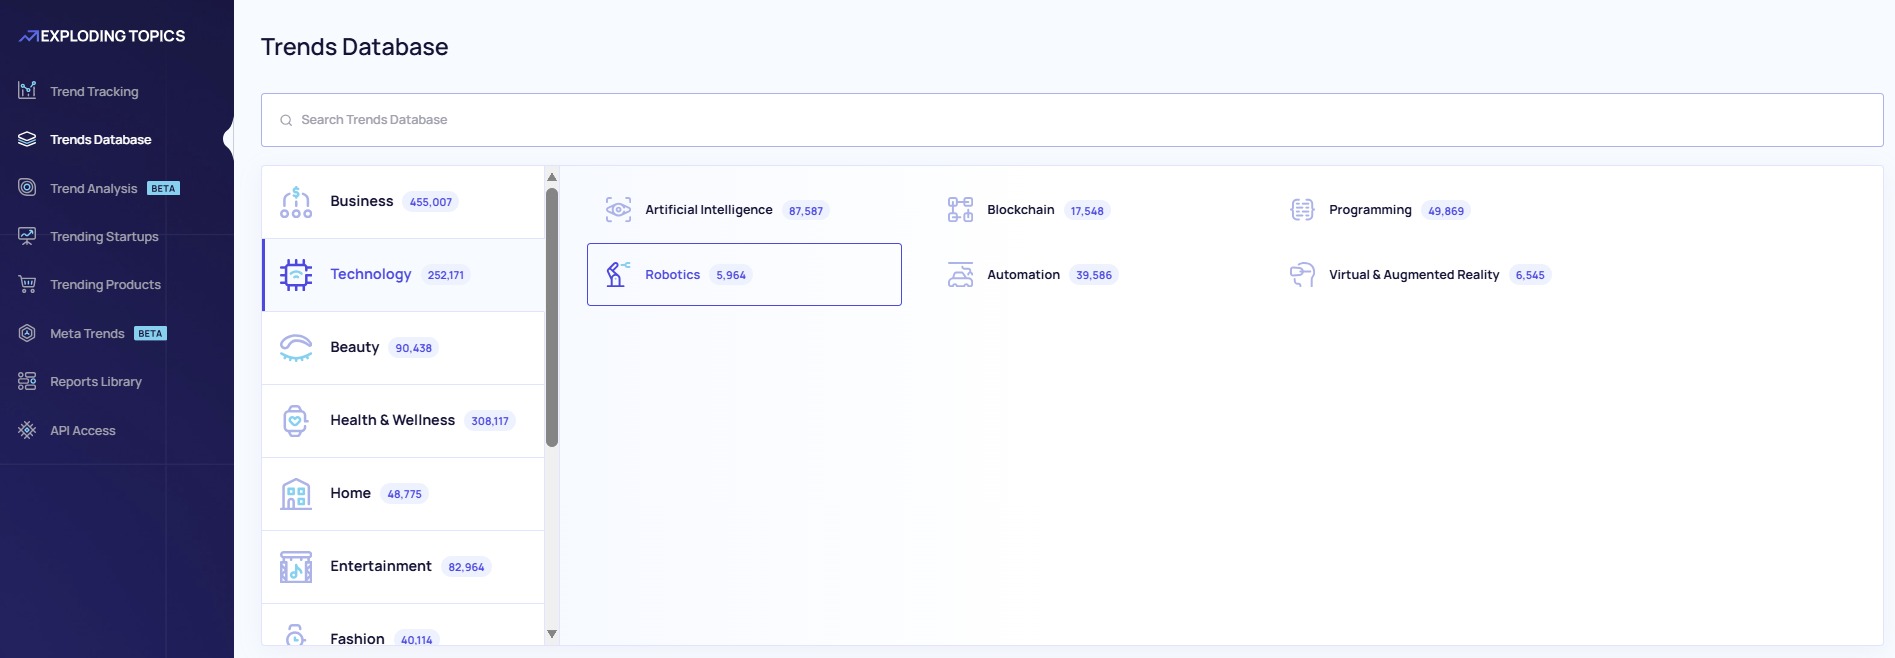Screen dimensions: 1895x658
Task: Click the category list scrollbar thumb
Action: click(552, 317)
